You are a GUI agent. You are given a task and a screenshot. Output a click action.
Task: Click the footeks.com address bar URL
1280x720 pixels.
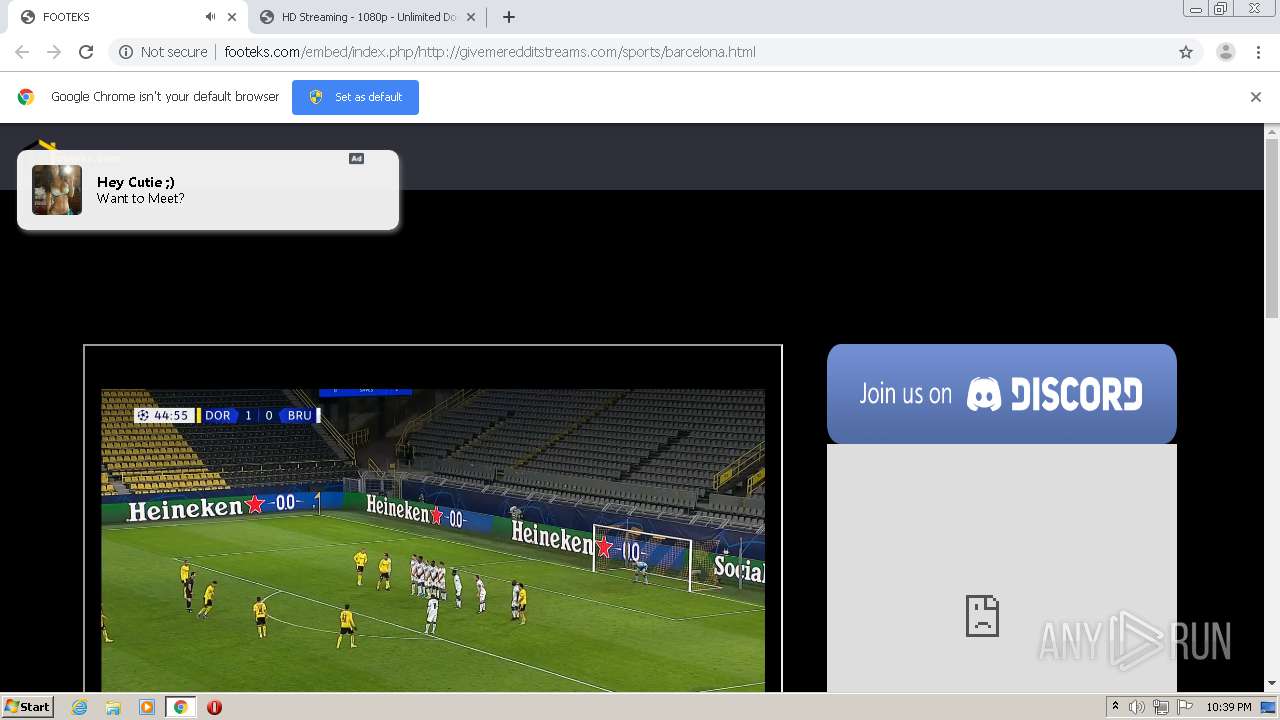coord(490,52)
